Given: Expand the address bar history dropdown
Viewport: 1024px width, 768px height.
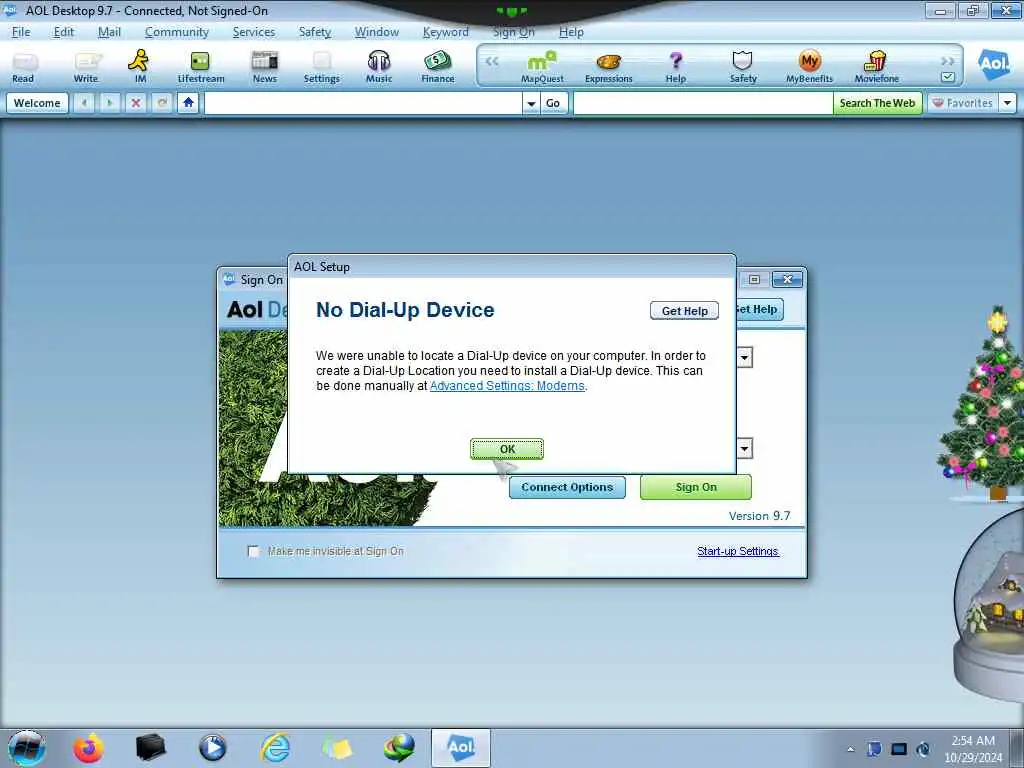Looking at the screenshot, I should click(531, 103).
